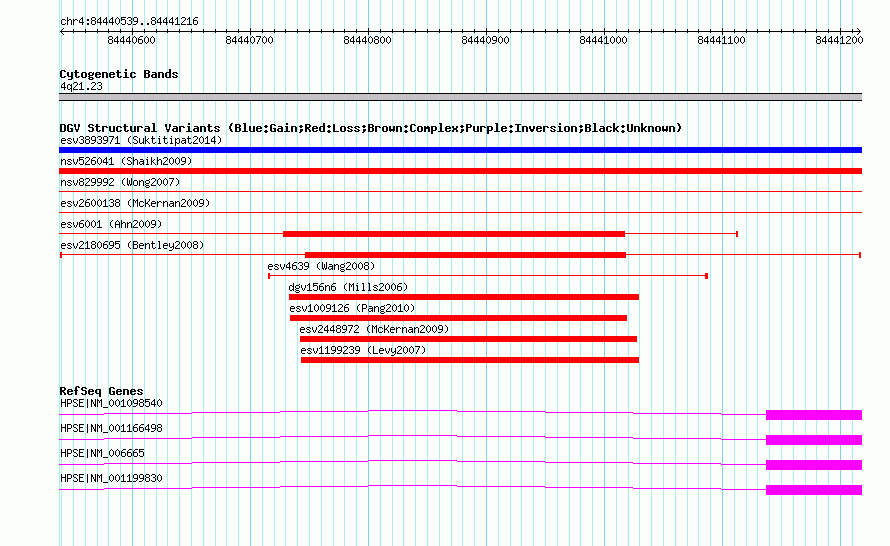Click the red bar under esv1199239

(x=470, y=360)
